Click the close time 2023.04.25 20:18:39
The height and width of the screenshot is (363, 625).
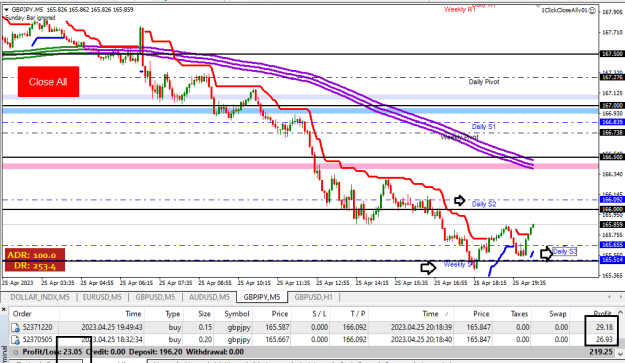point(421,328)
